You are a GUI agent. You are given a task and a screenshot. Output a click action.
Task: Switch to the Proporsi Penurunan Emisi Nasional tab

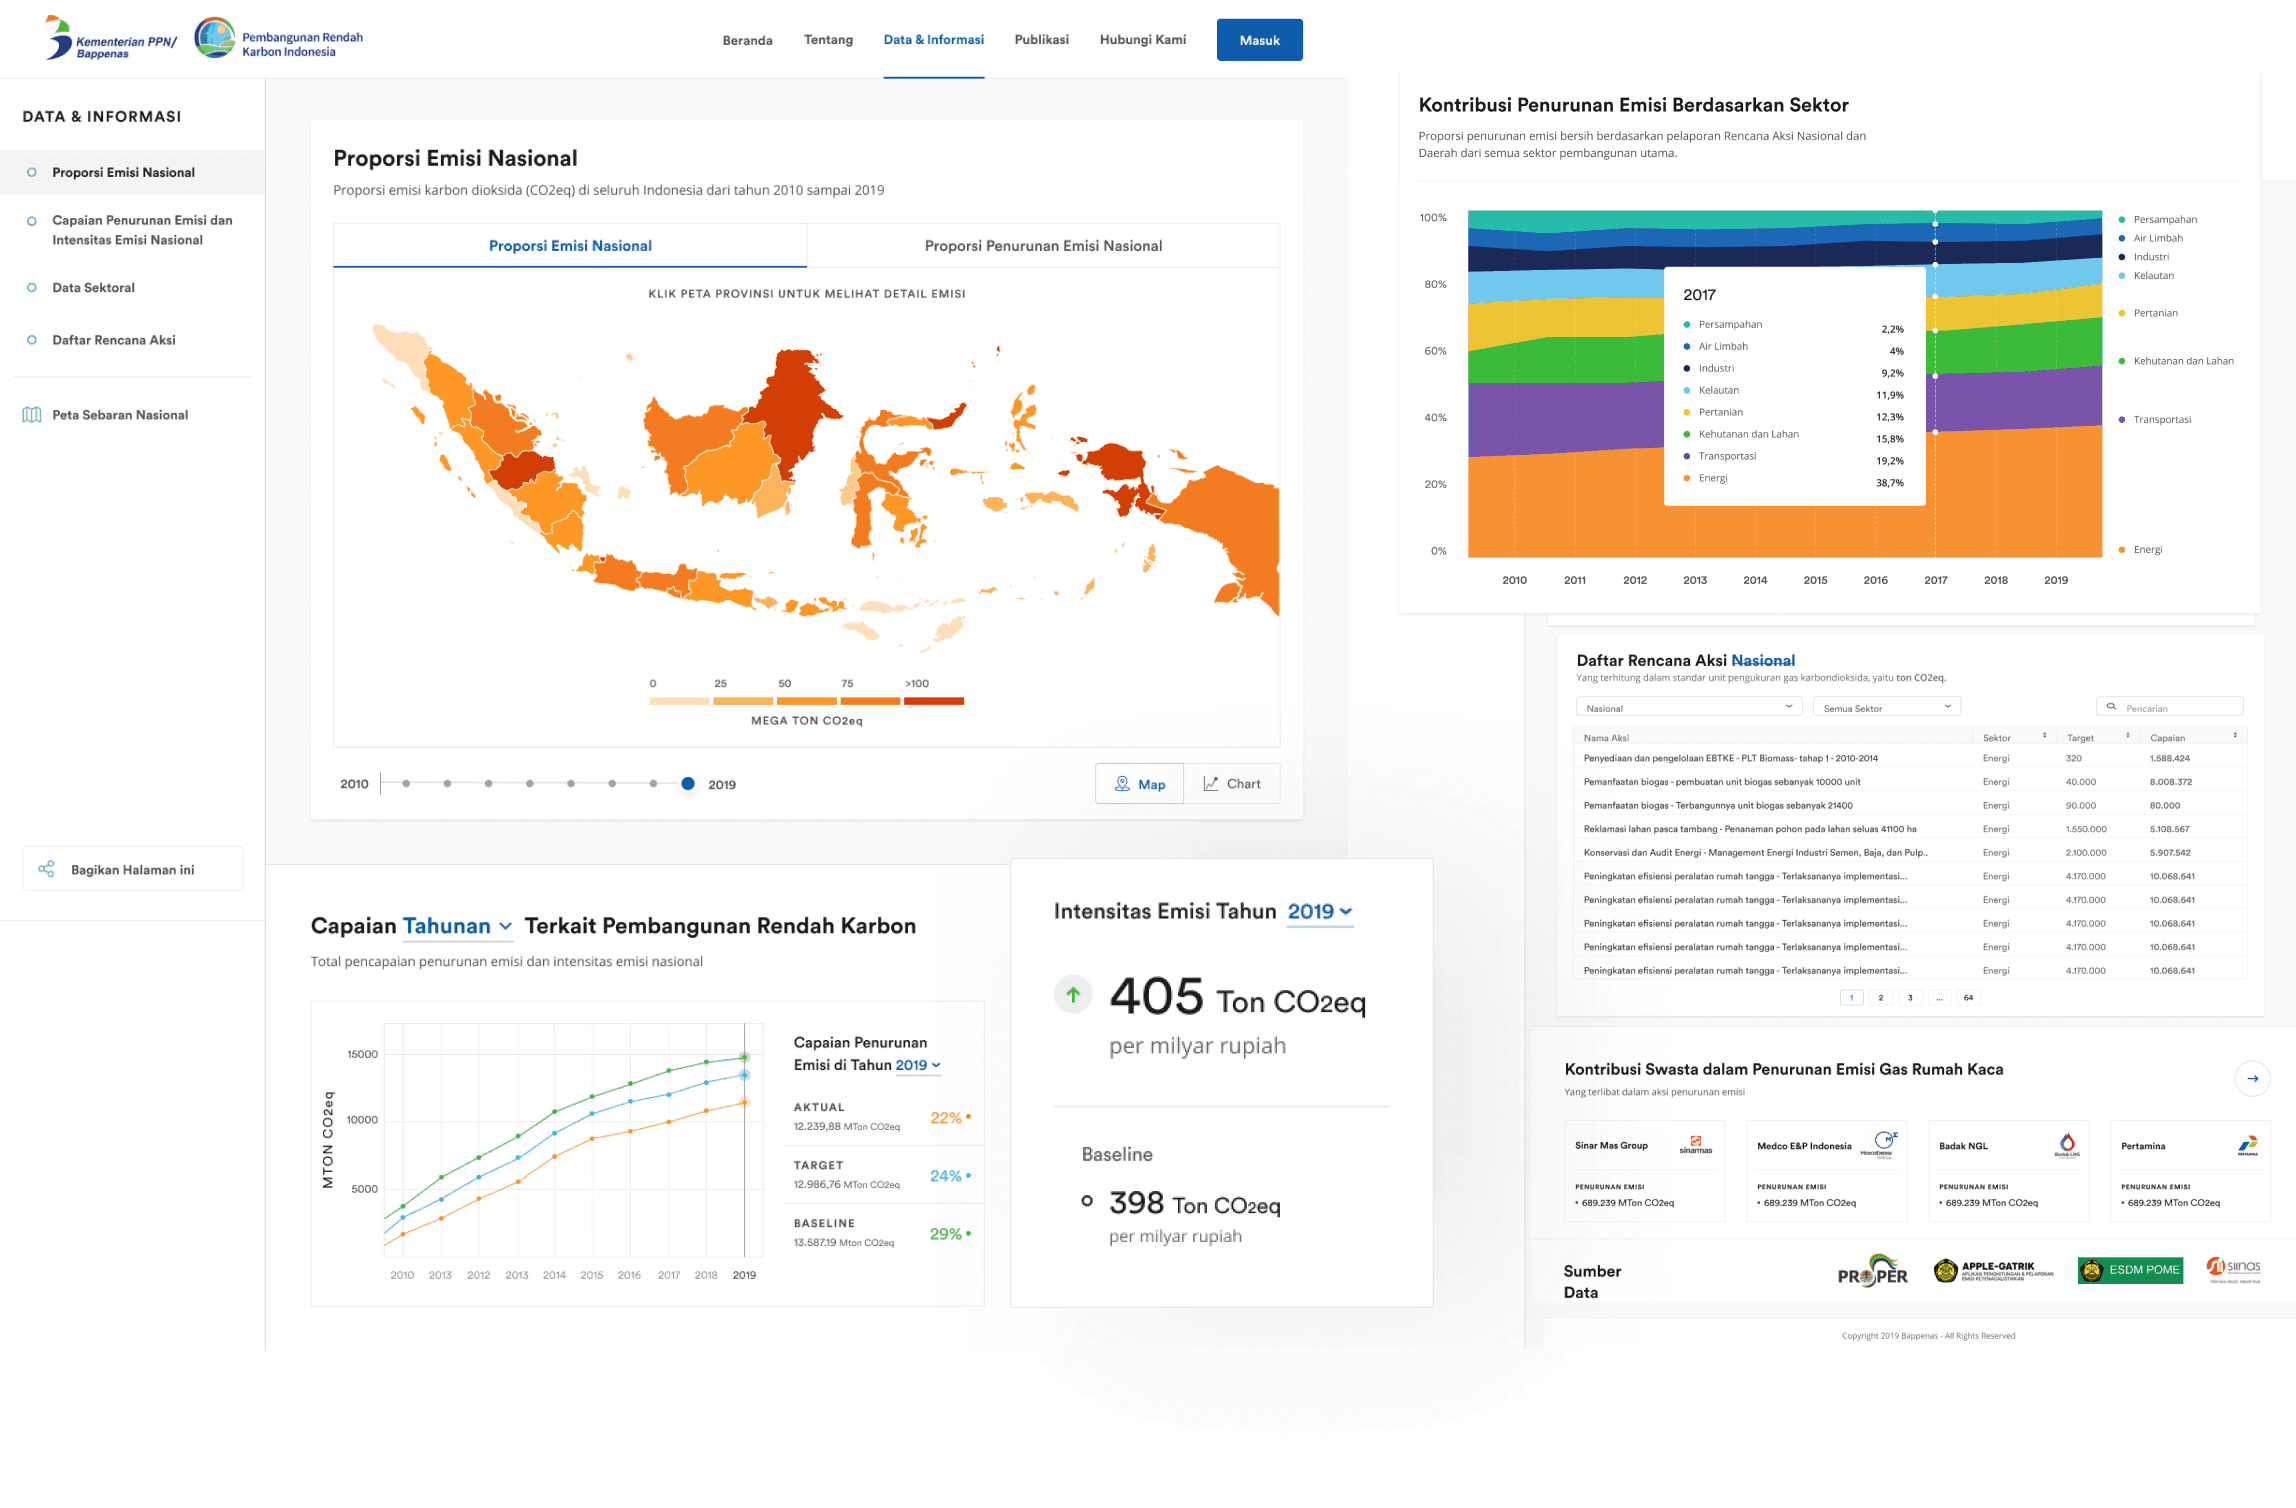point(1043,245)
